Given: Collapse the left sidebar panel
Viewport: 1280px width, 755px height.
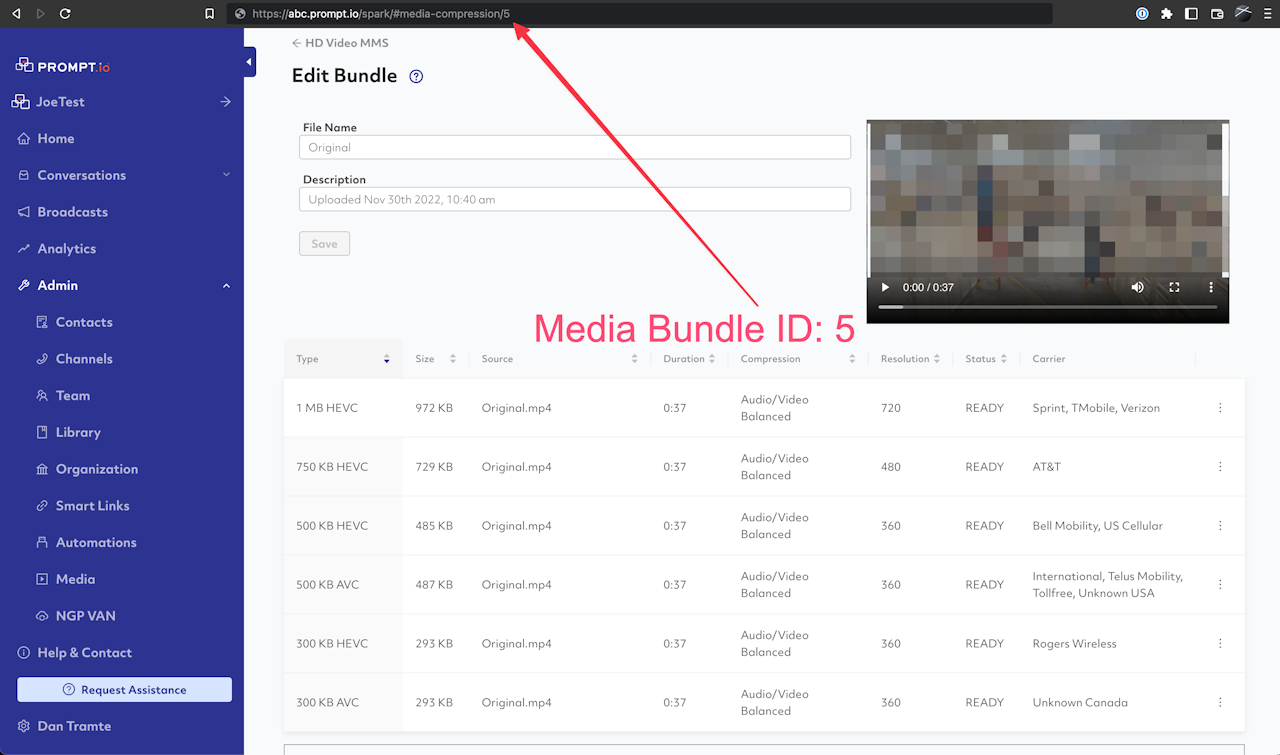Looking at the screenshot, I should click(x=249, y=63).
